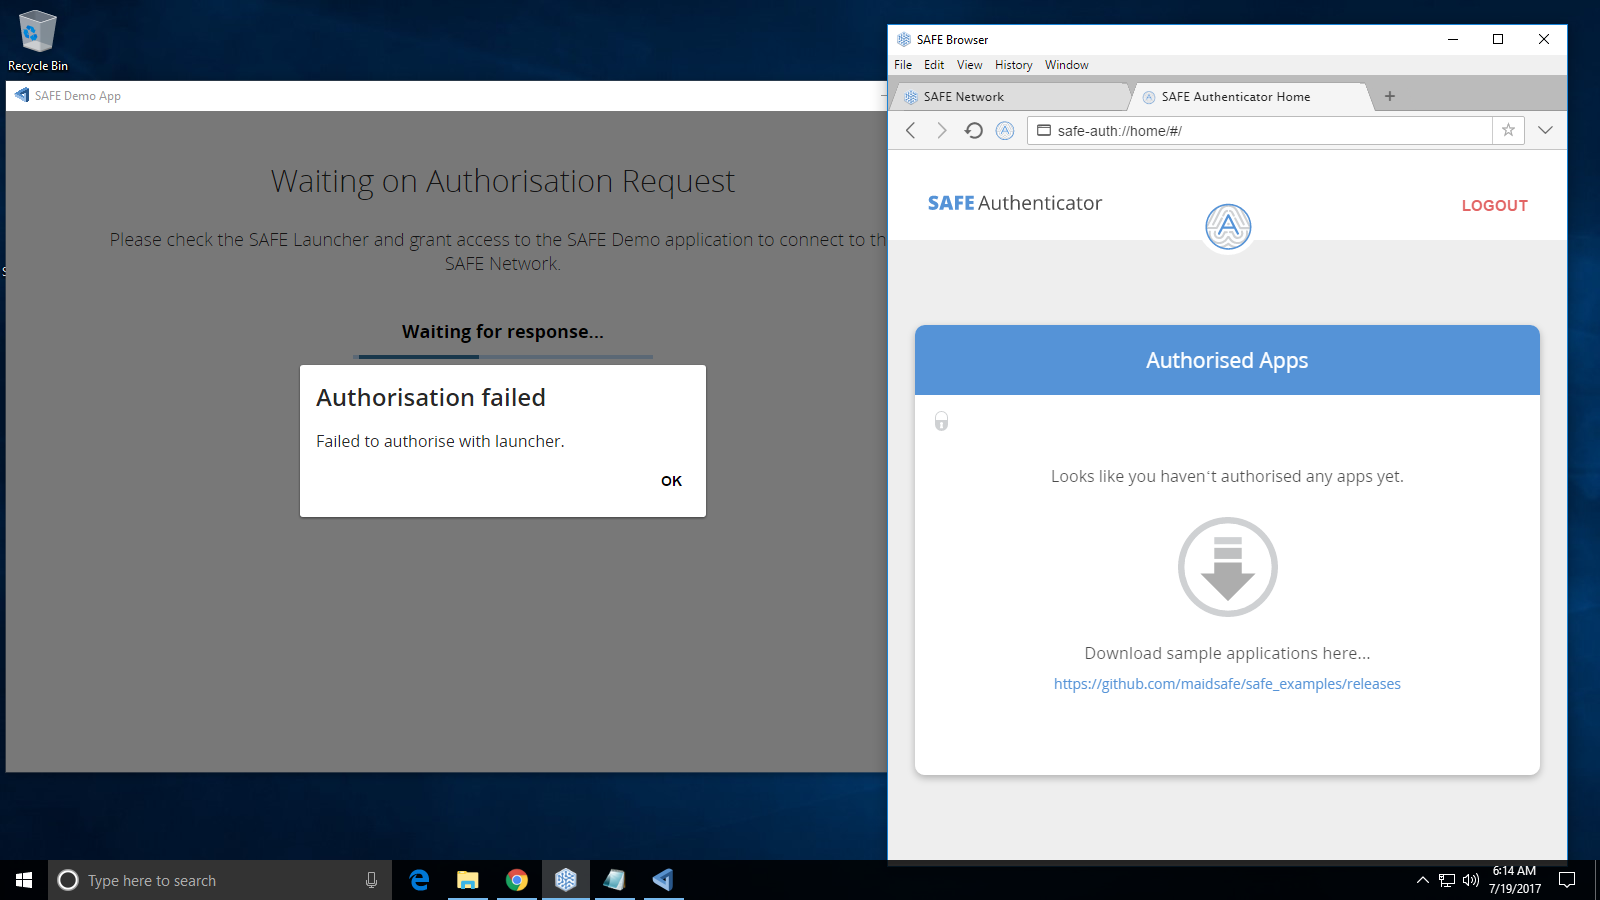Click OK in Authorisation failed dialog

(671, 481)
